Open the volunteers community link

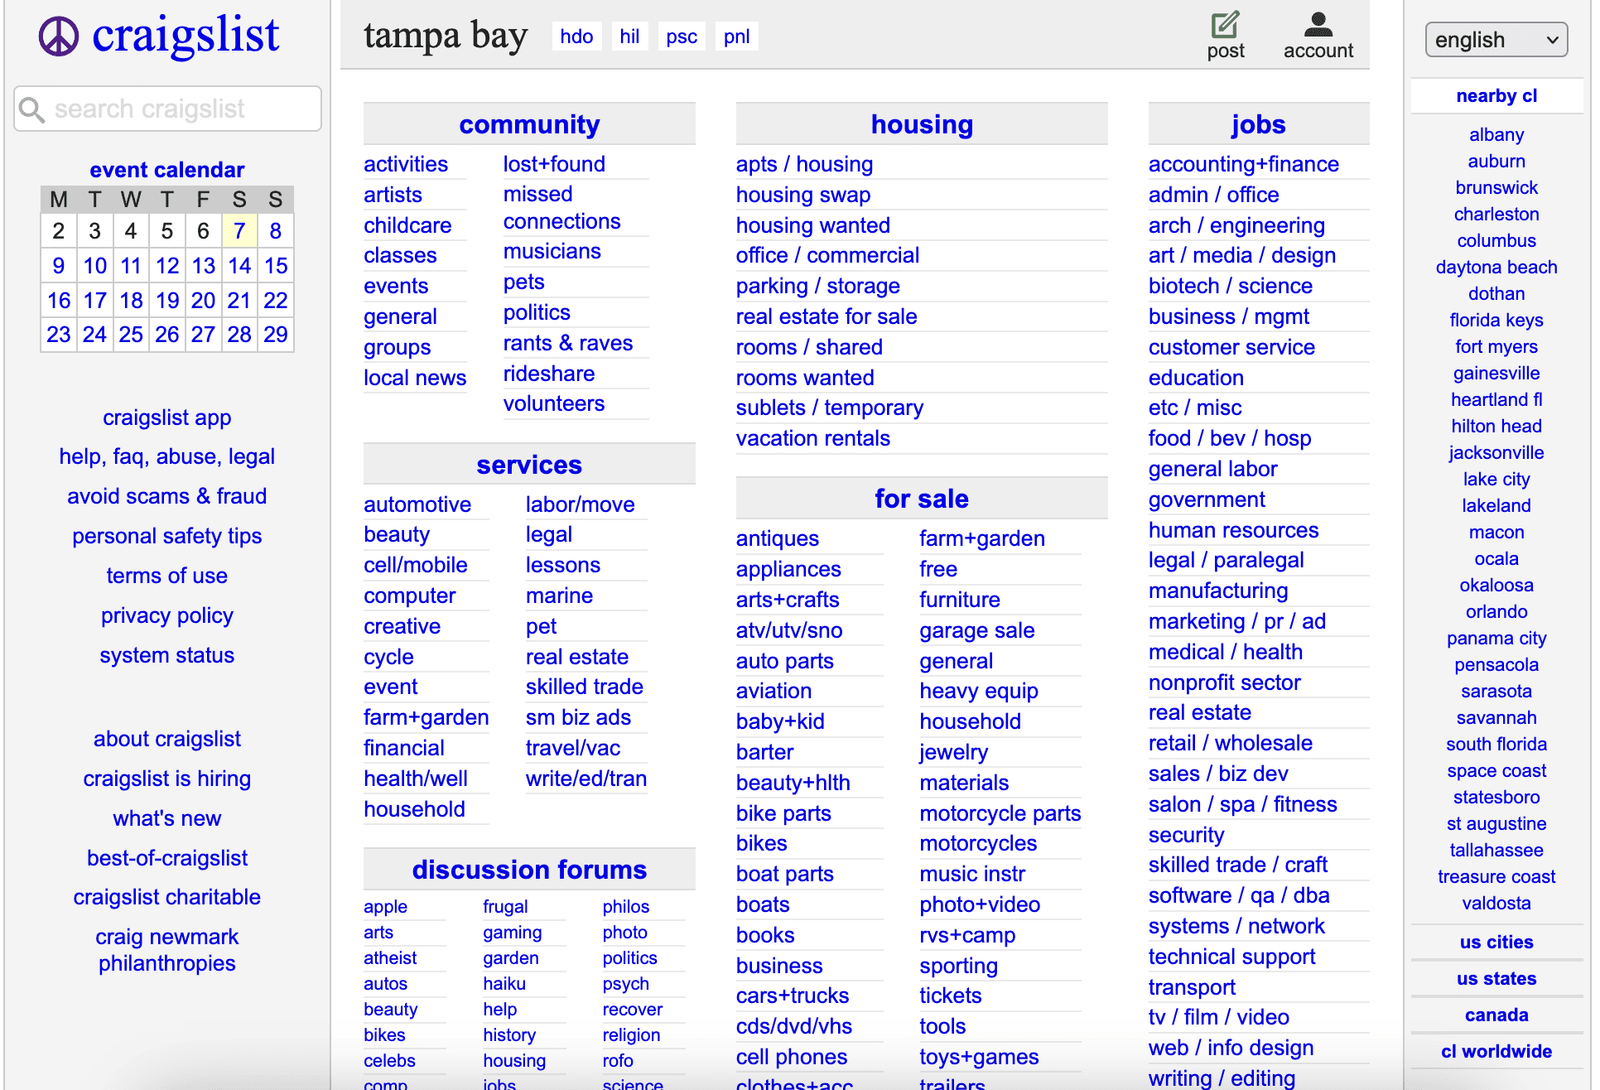(554, 404)
